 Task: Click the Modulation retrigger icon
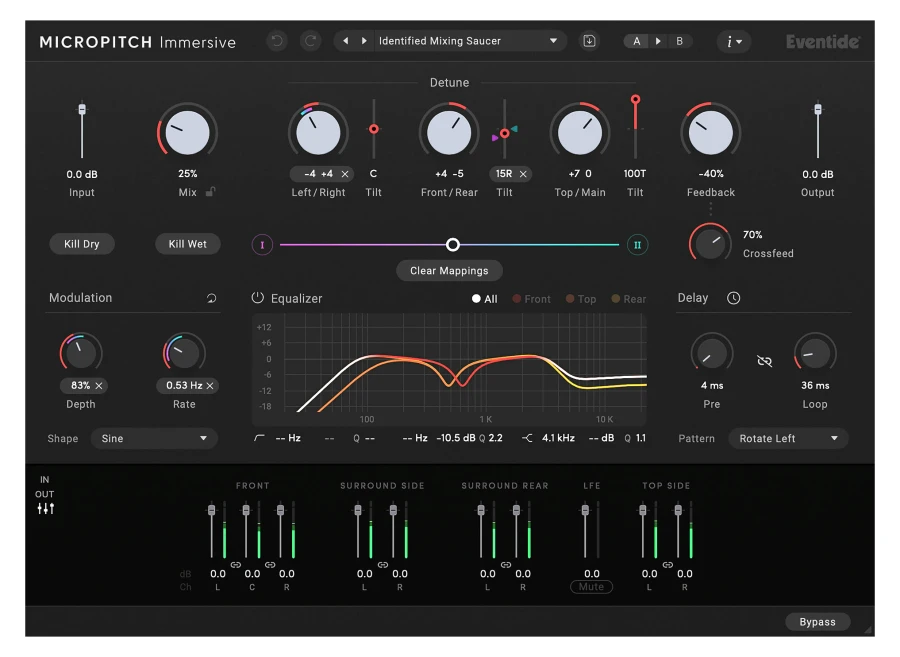pyautogui.click(x=211, y=298)
